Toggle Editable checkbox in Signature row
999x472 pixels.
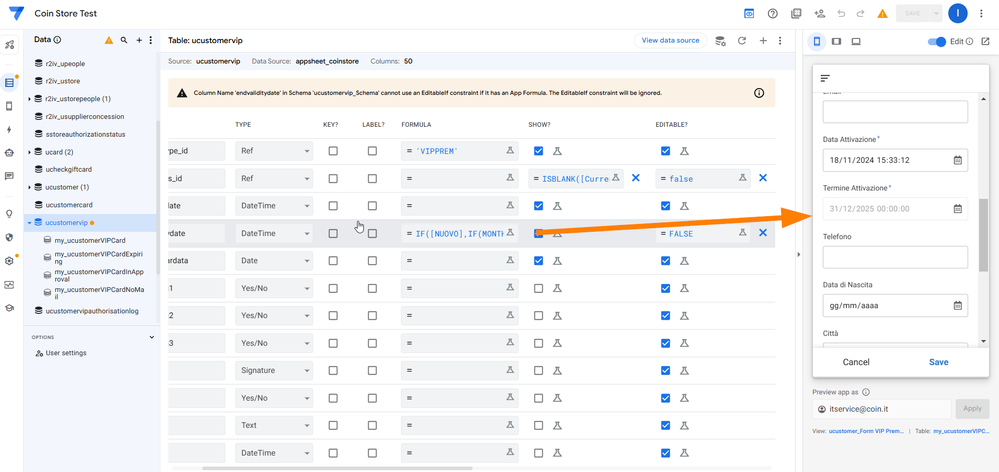pyautogui.click(x=666, y=370)
